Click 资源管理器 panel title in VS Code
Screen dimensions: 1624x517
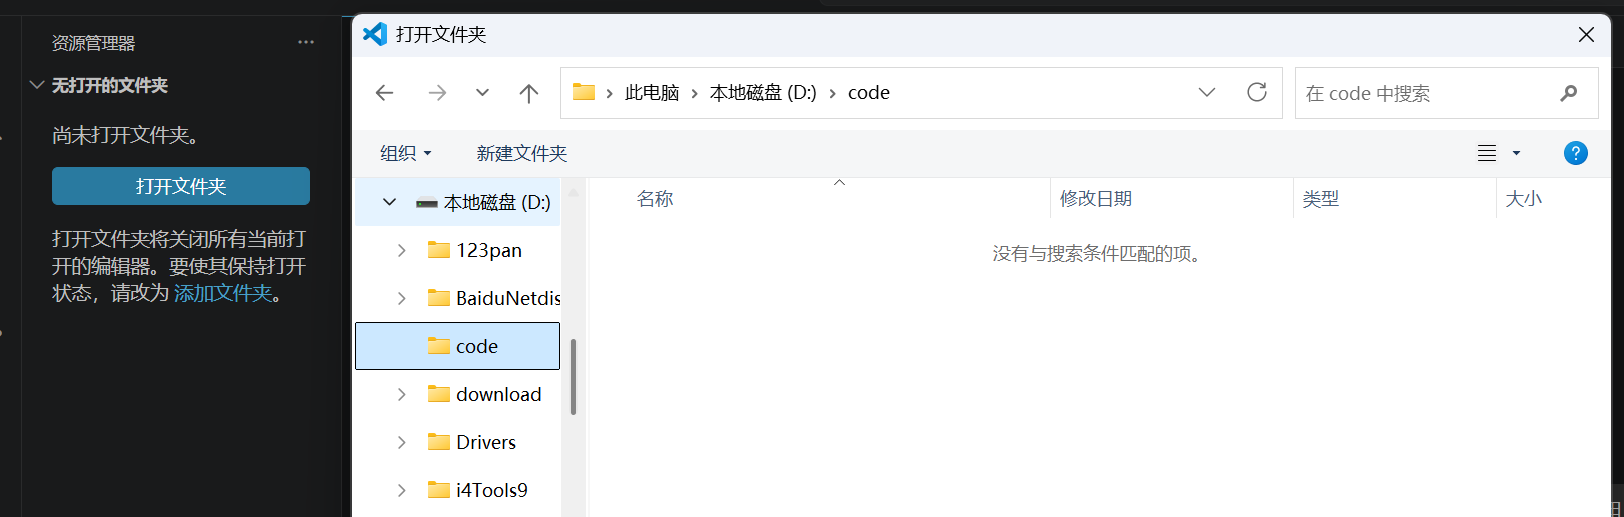tap(93, 43)
